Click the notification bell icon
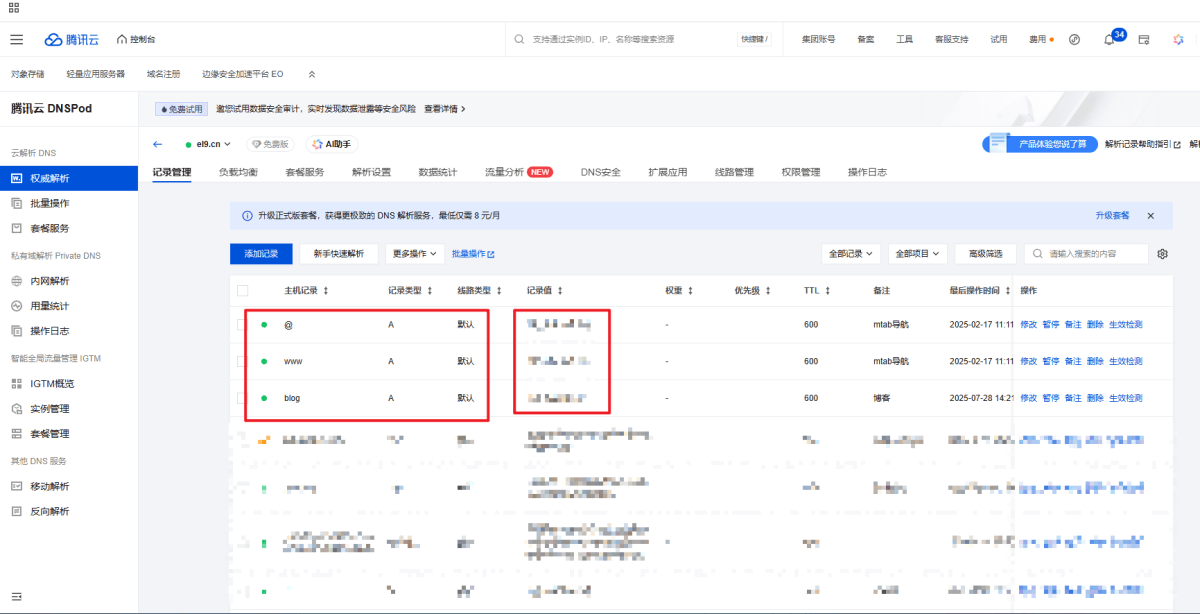 pos(1108,40)
